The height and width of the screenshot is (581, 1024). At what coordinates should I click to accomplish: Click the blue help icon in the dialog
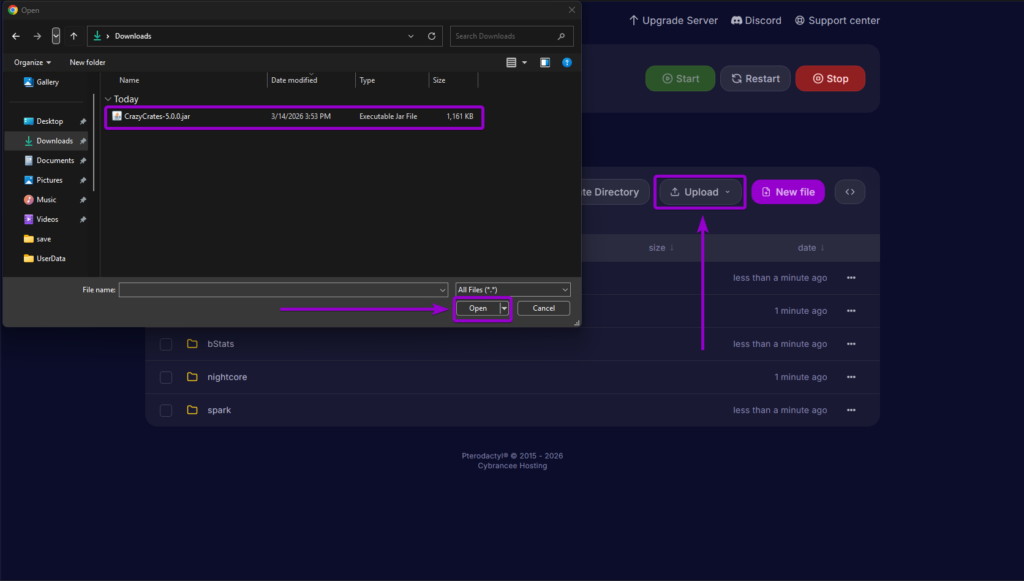click(567, 61)
